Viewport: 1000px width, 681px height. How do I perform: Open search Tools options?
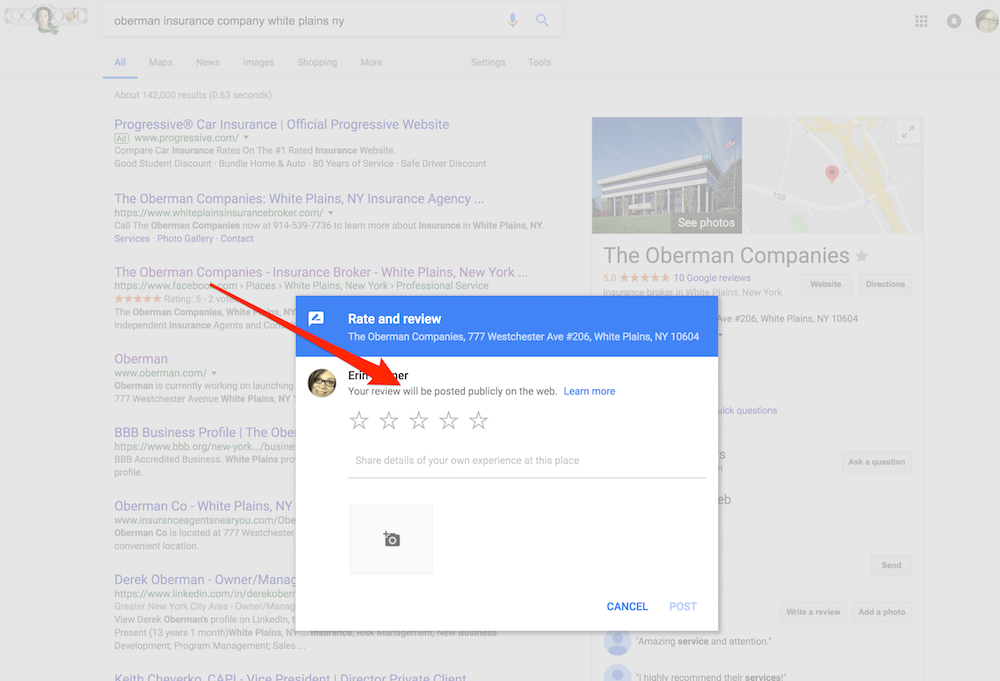[540, 62]
